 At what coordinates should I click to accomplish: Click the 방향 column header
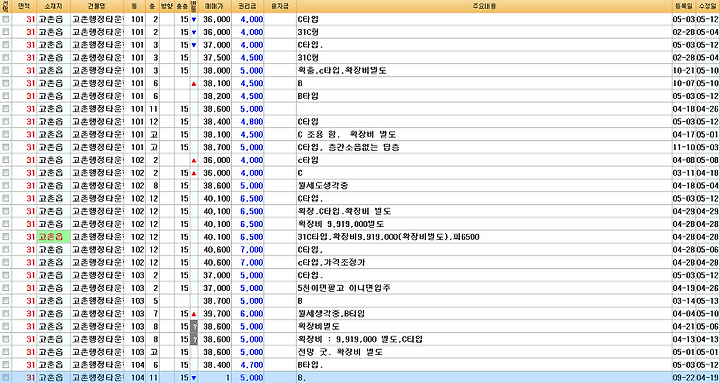click(166, 6)
